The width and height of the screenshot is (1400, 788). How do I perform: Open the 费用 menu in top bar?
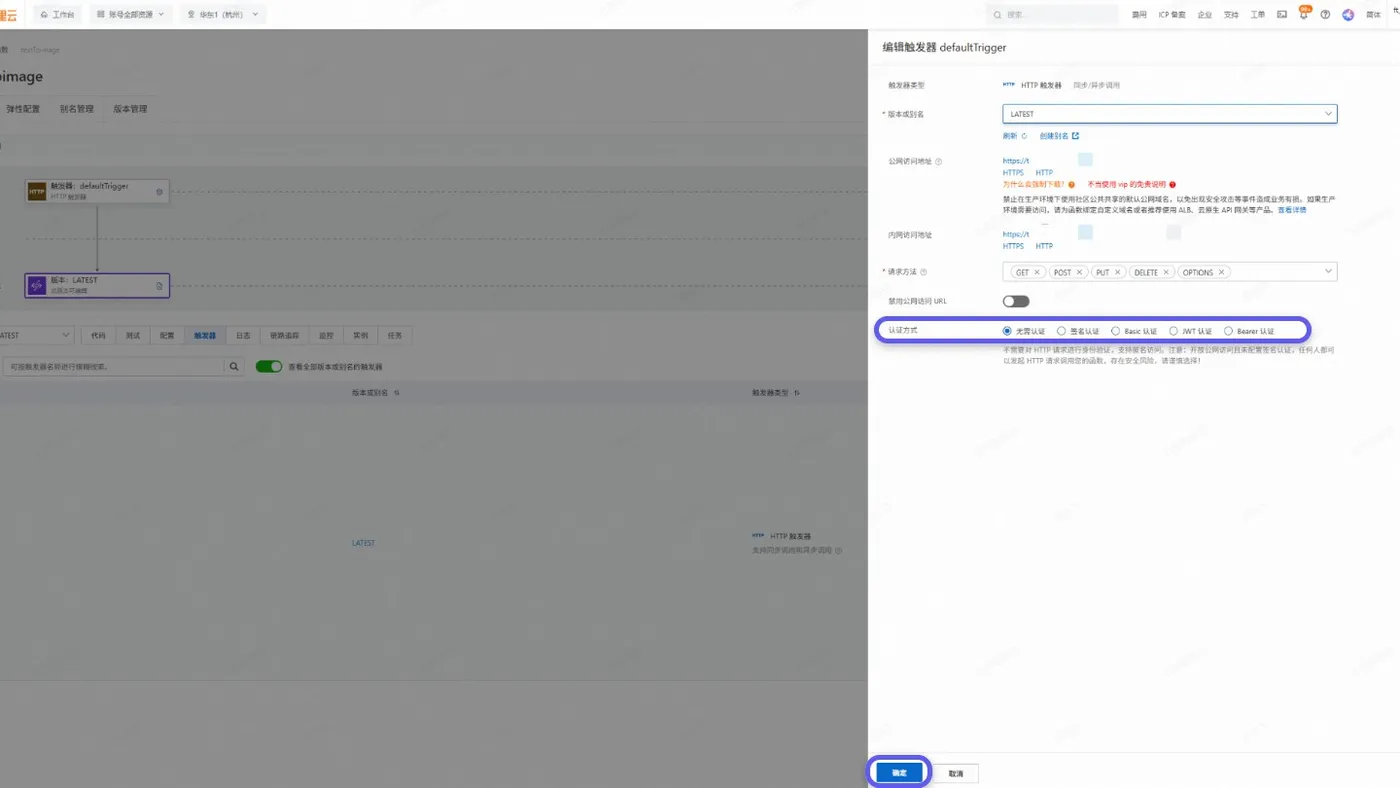(1139, 15)
